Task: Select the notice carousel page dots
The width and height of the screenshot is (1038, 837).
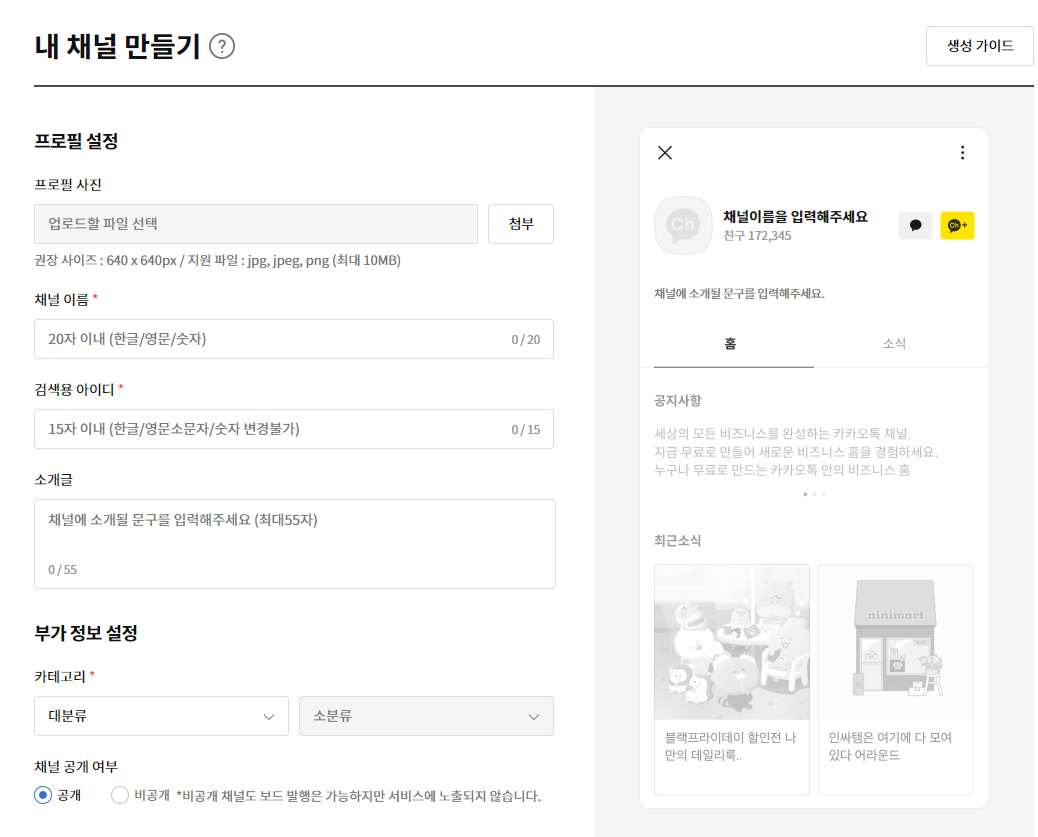Action: pyautogui.click(x=814, y=494)
